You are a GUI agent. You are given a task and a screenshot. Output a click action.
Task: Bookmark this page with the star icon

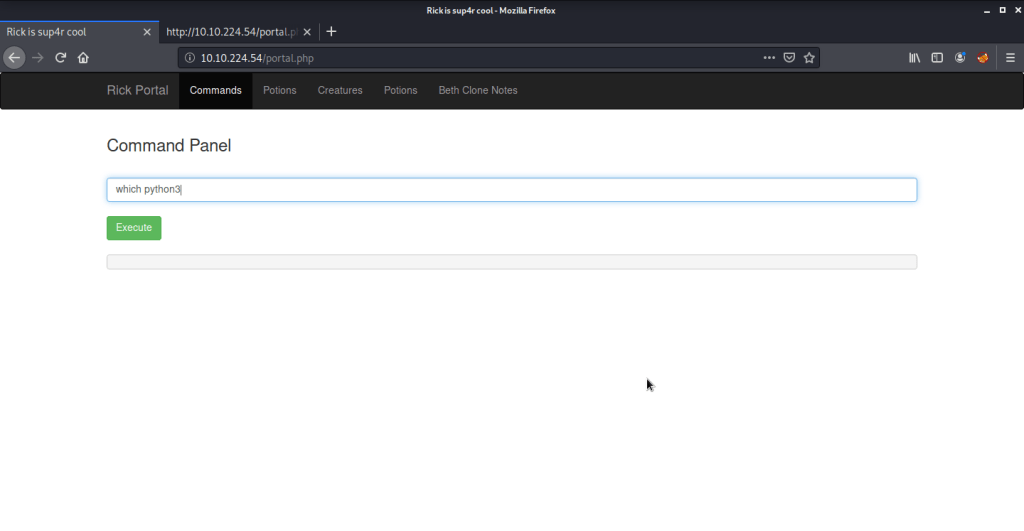tap(809, 58)
